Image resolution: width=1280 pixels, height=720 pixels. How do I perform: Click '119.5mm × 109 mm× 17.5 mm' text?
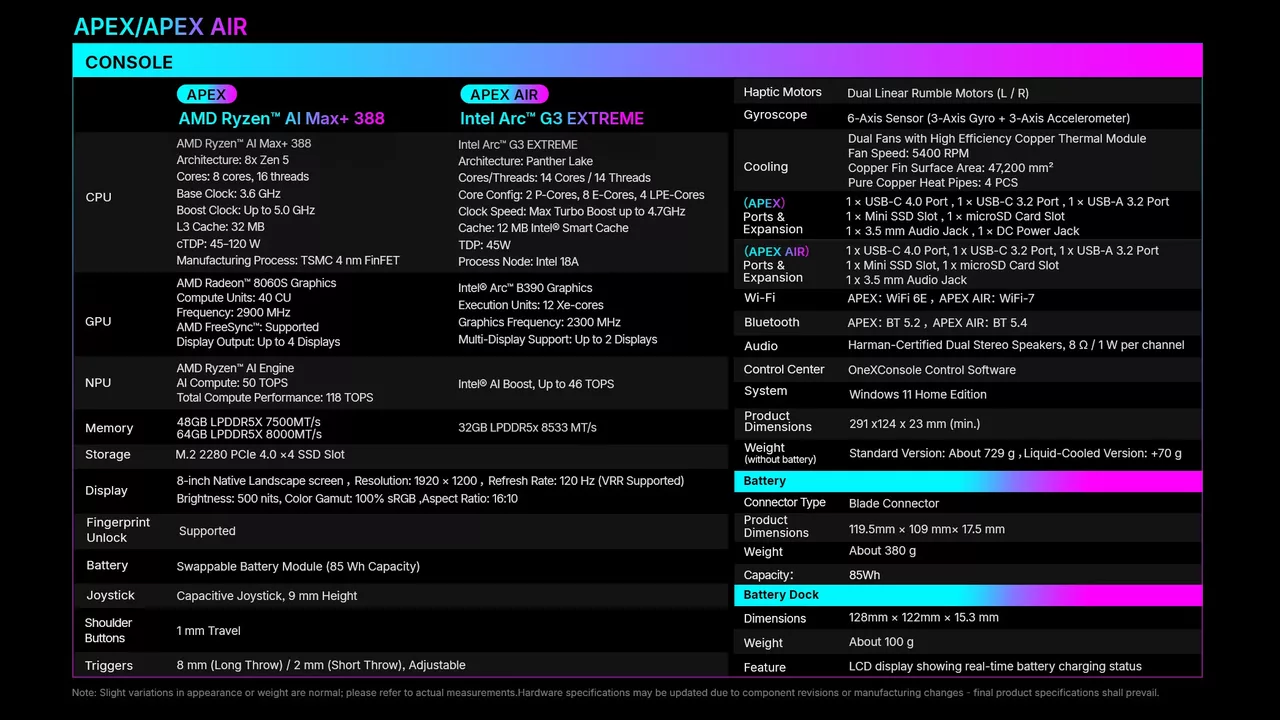pyautogui.click(x=927, y=529)
